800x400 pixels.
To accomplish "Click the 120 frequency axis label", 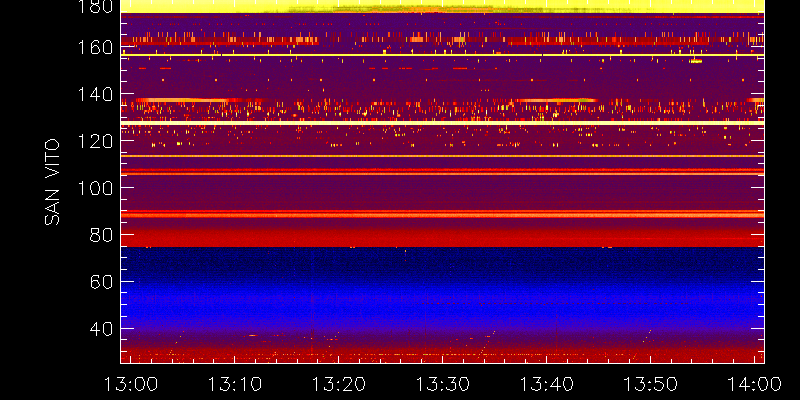I will point(95,141).
